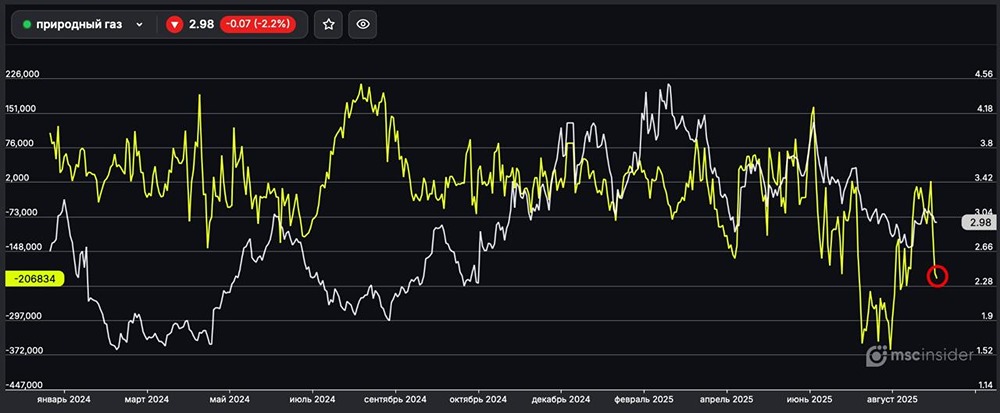This screenshot has height=413, width=1000.
Task: Click the 2.28 right axis value
Action: 984,282
